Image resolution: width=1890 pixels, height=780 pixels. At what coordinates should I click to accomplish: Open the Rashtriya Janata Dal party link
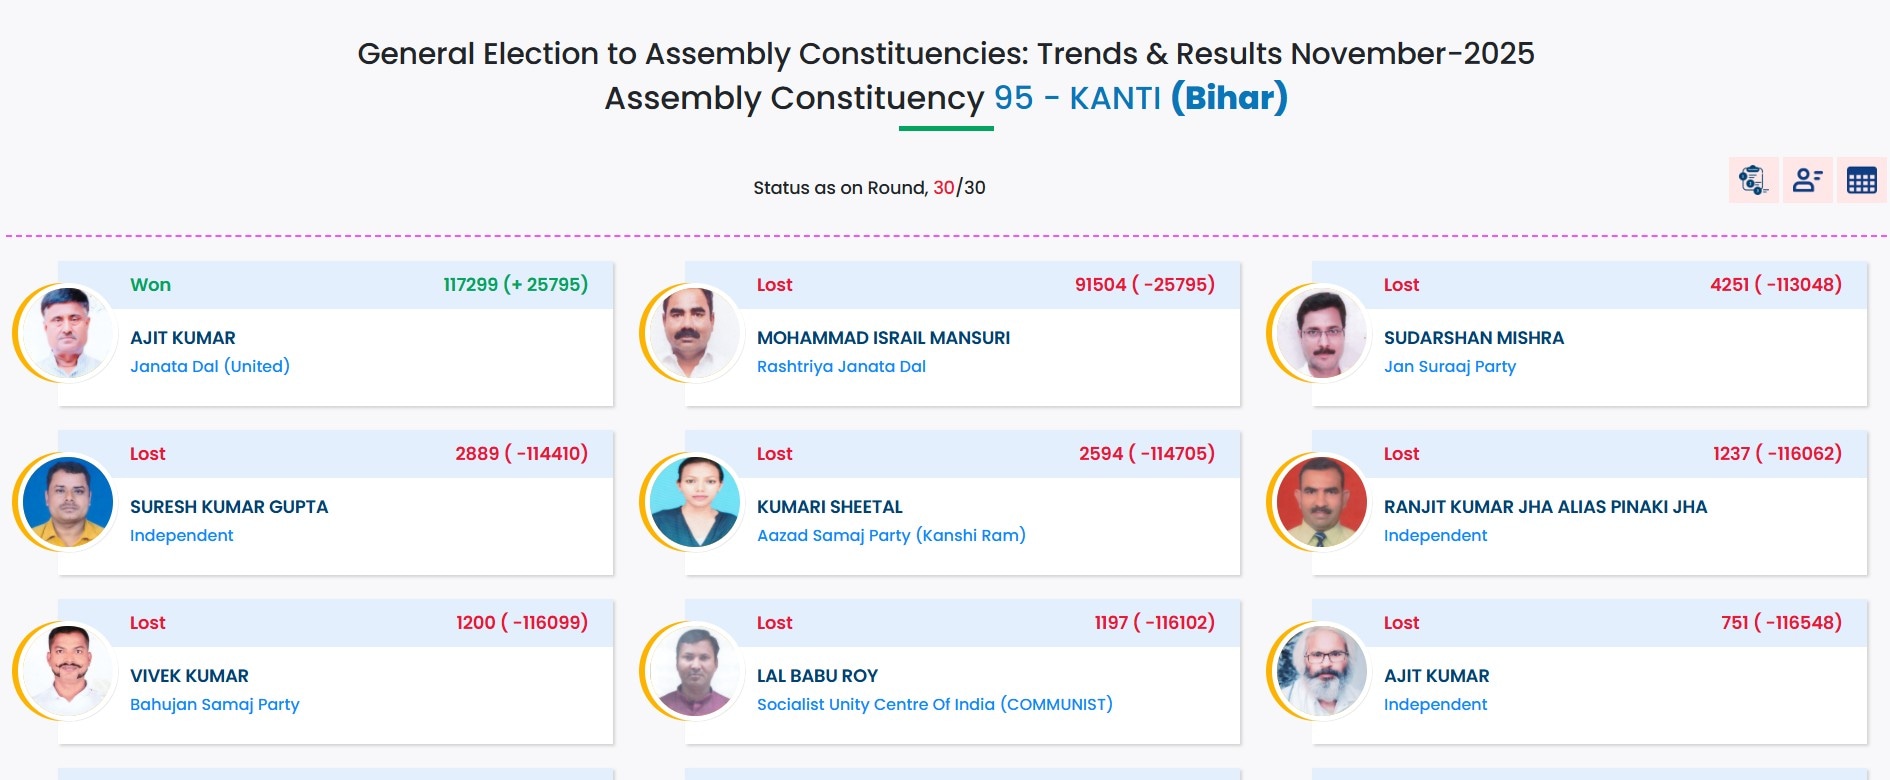[x=841, y=366]
